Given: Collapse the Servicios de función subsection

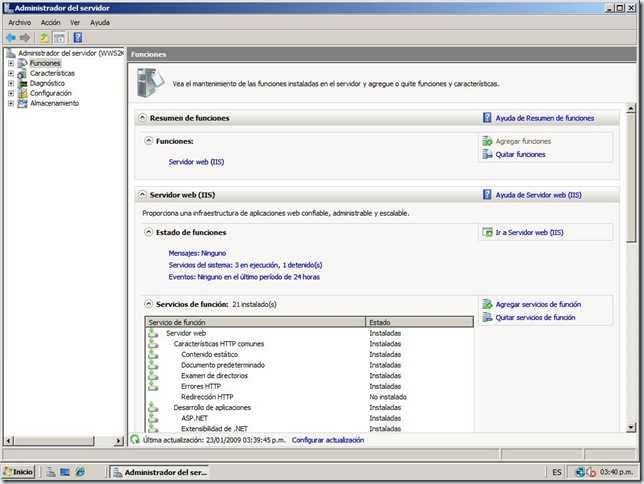Looking at the screenshot, I should pos(149,304).
